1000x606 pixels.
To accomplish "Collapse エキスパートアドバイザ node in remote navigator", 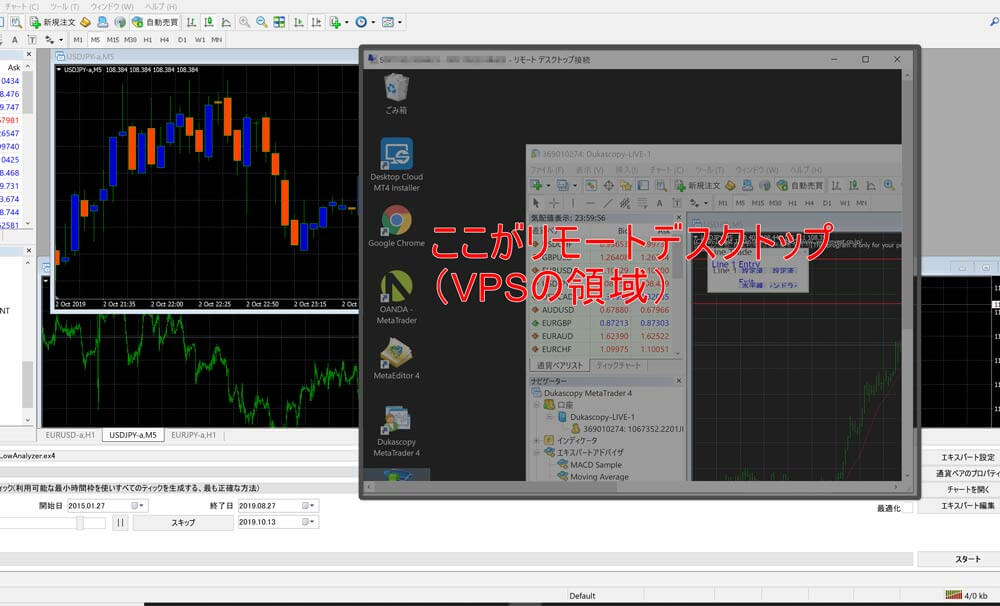I will (x=537, y=452).
